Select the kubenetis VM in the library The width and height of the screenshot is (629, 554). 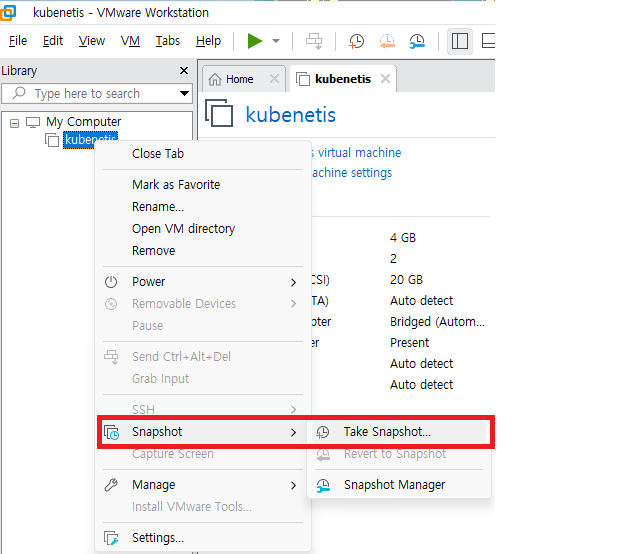[91, 140]
